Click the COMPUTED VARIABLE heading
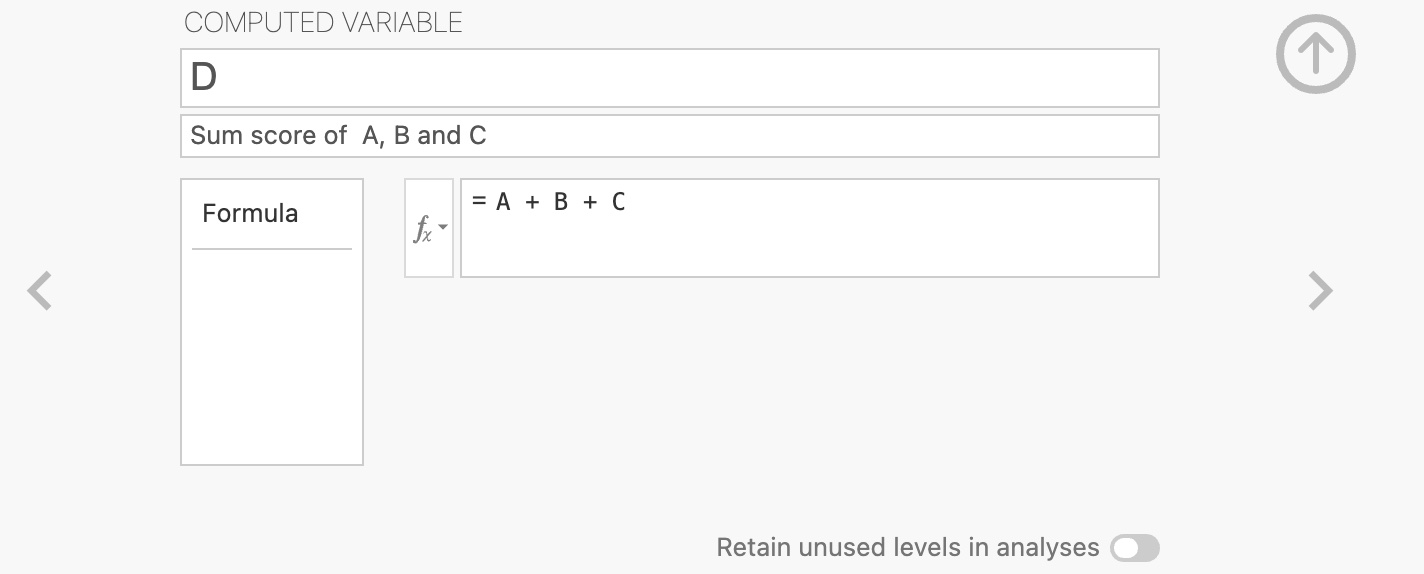Screen dimensions: 1424x574 pos(323,23)
